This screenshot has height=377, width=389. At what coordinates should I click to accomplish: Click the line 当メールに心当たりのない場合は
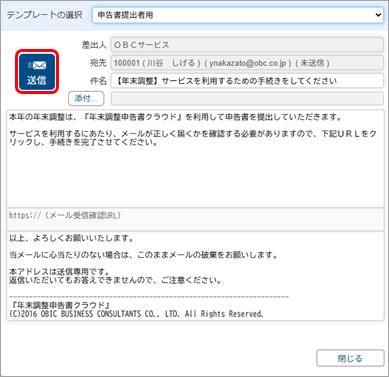tap(144, 255)
